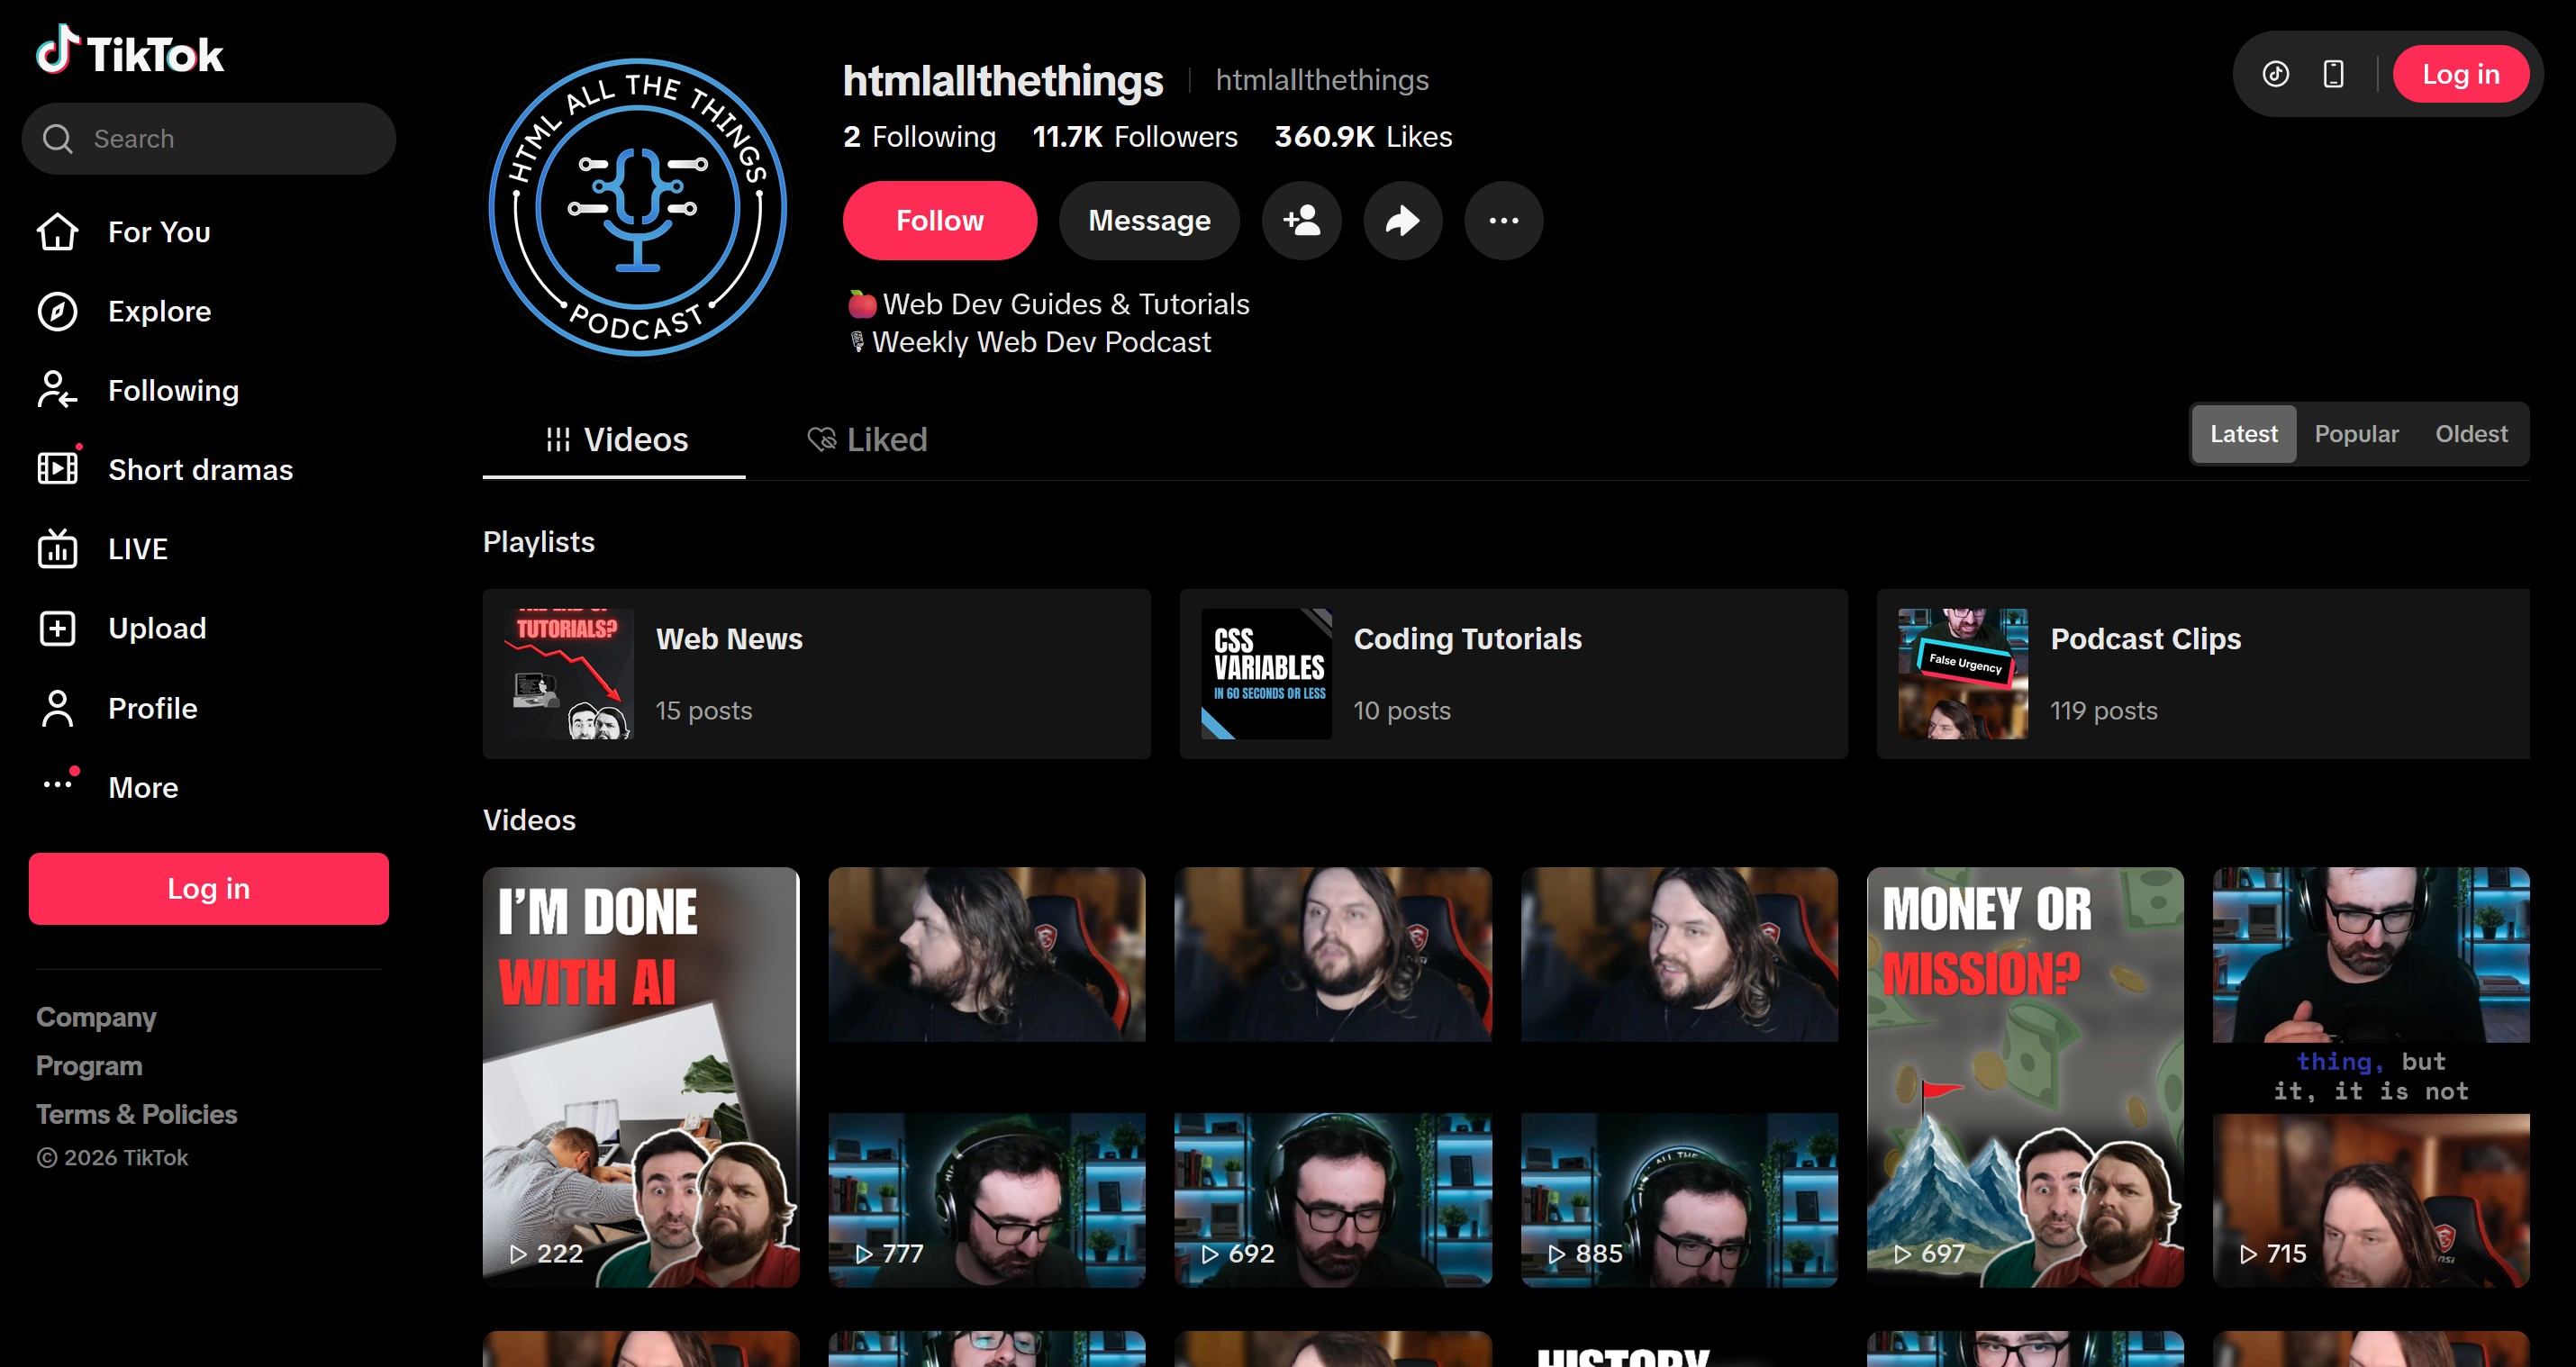Play the I'M DONE WITH AI video

point(641,1077)
